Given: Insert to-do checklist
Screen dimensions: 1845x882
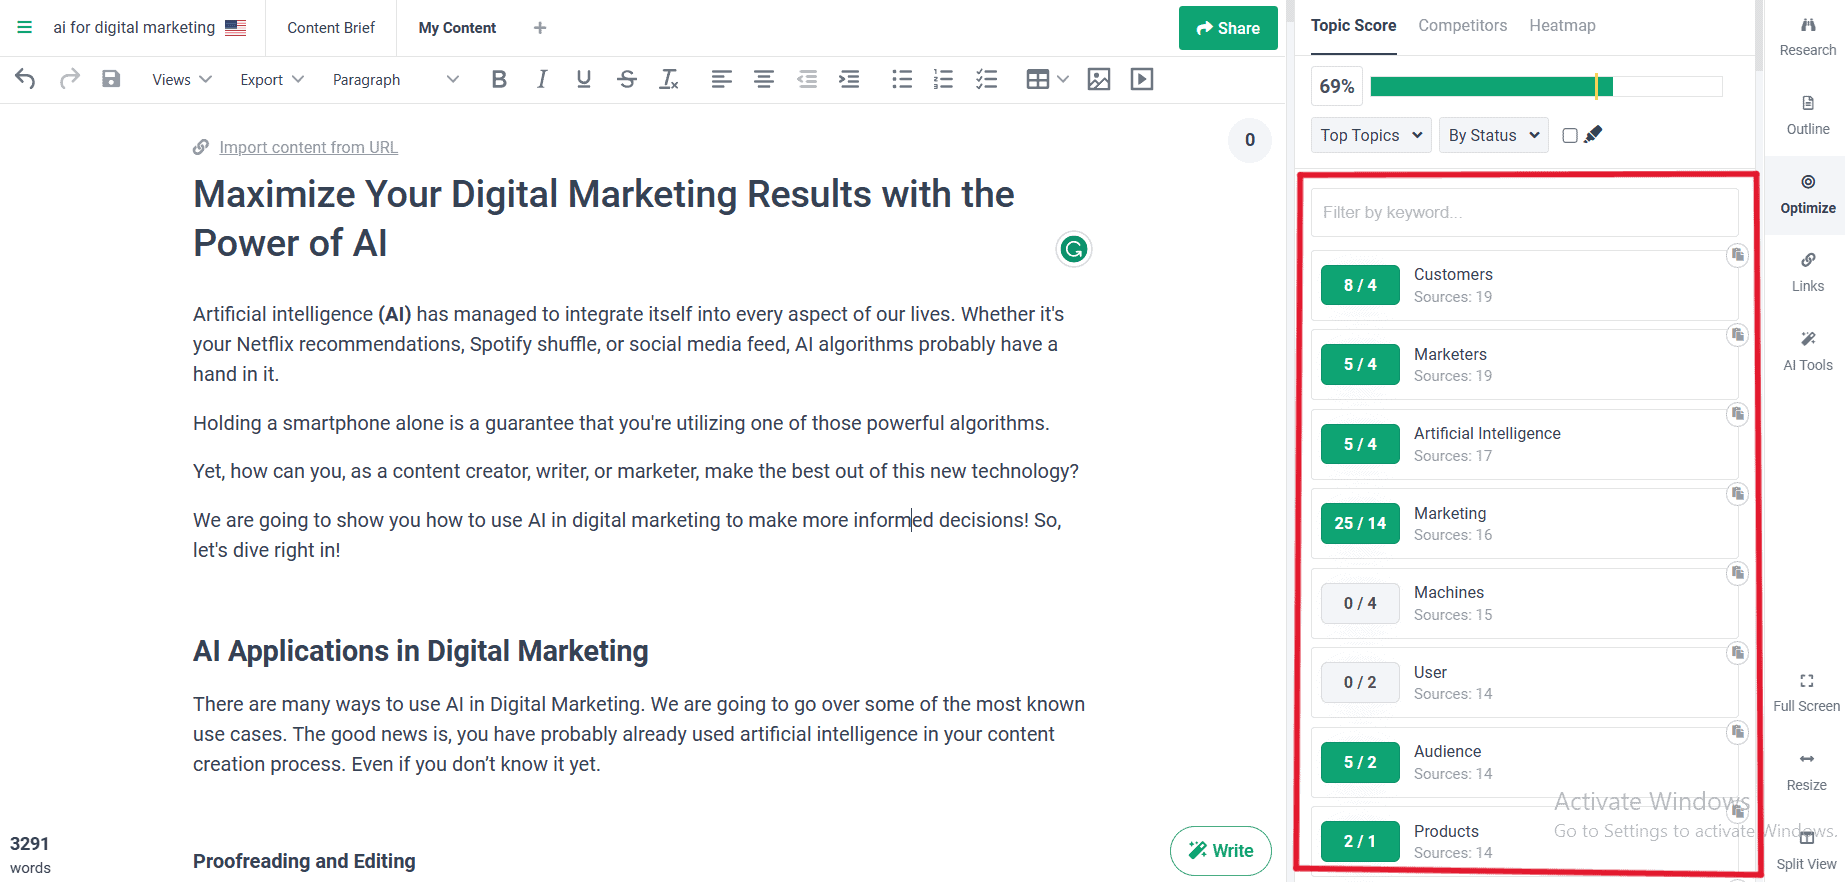Looking at the screenshot, I should (987, 79).
